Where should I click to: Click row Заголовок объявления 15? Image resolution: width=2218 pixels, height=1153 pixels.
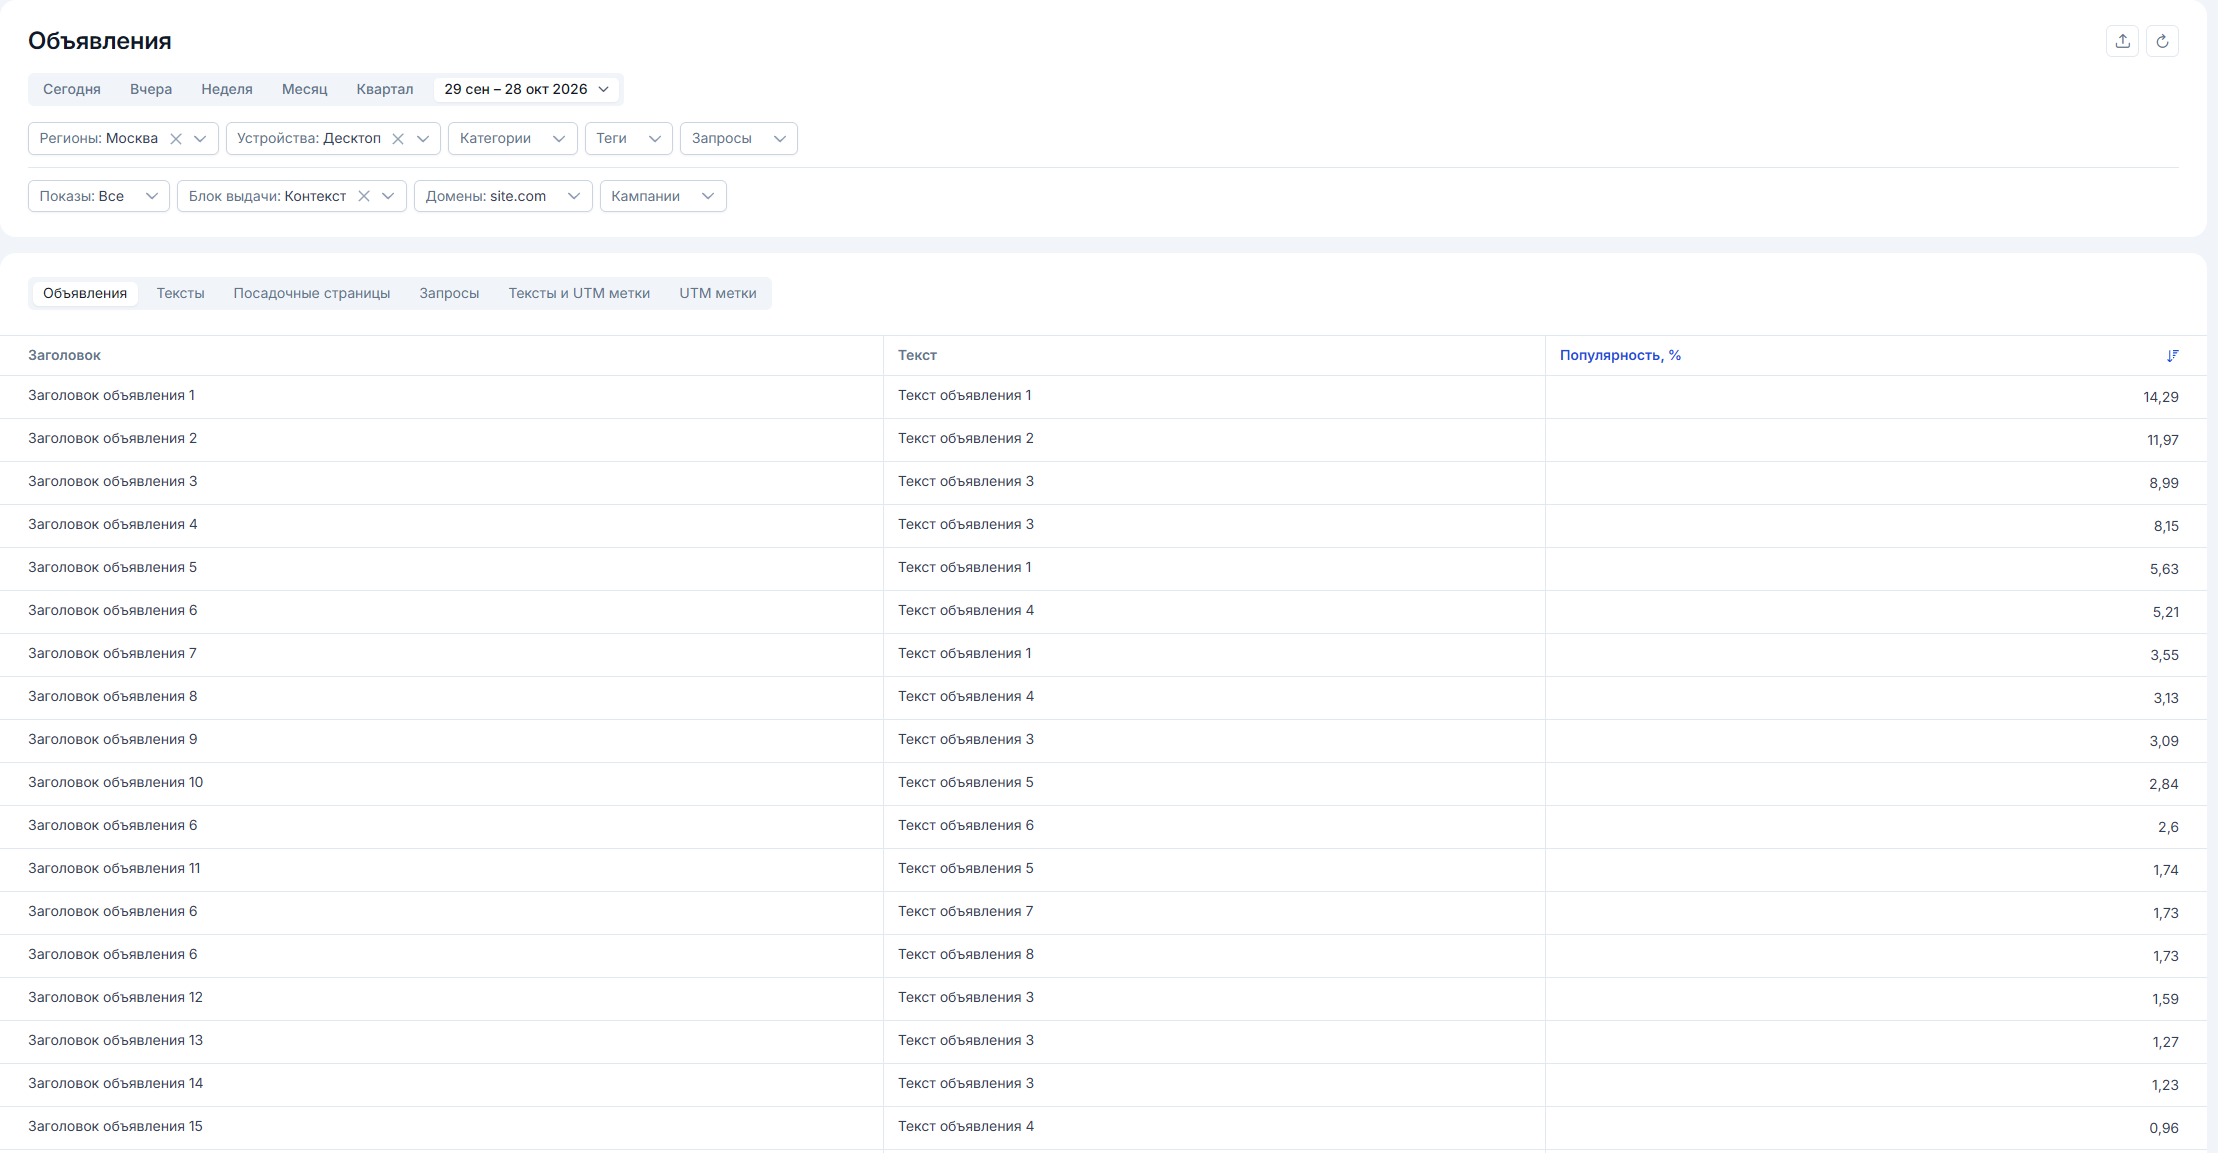tap(1103, 1128)
